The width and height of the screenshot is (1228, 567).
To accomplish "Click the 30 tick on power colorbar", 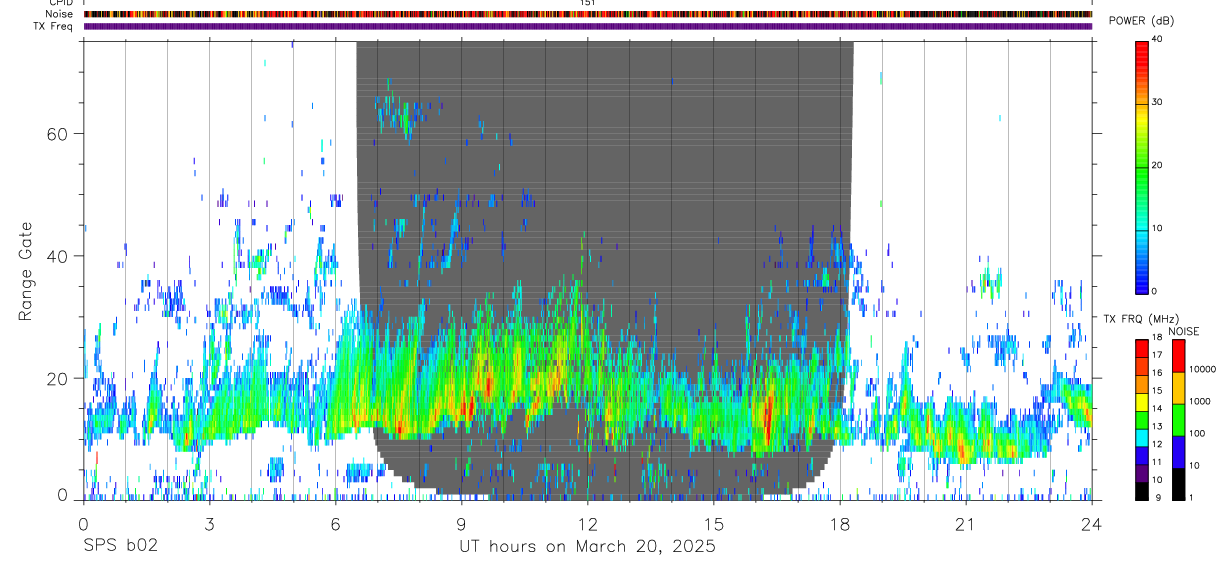I will (x=1158, y=102).
